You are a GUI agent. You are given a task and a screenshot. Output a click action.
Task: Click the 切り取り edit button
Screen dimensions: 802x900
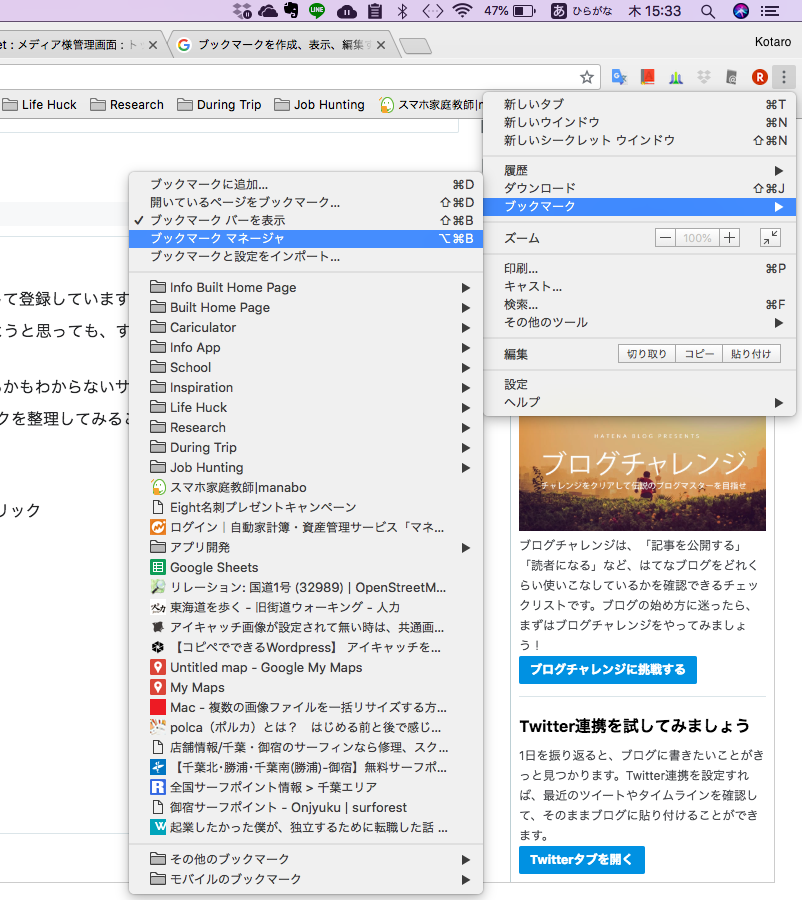click(647, 354)
